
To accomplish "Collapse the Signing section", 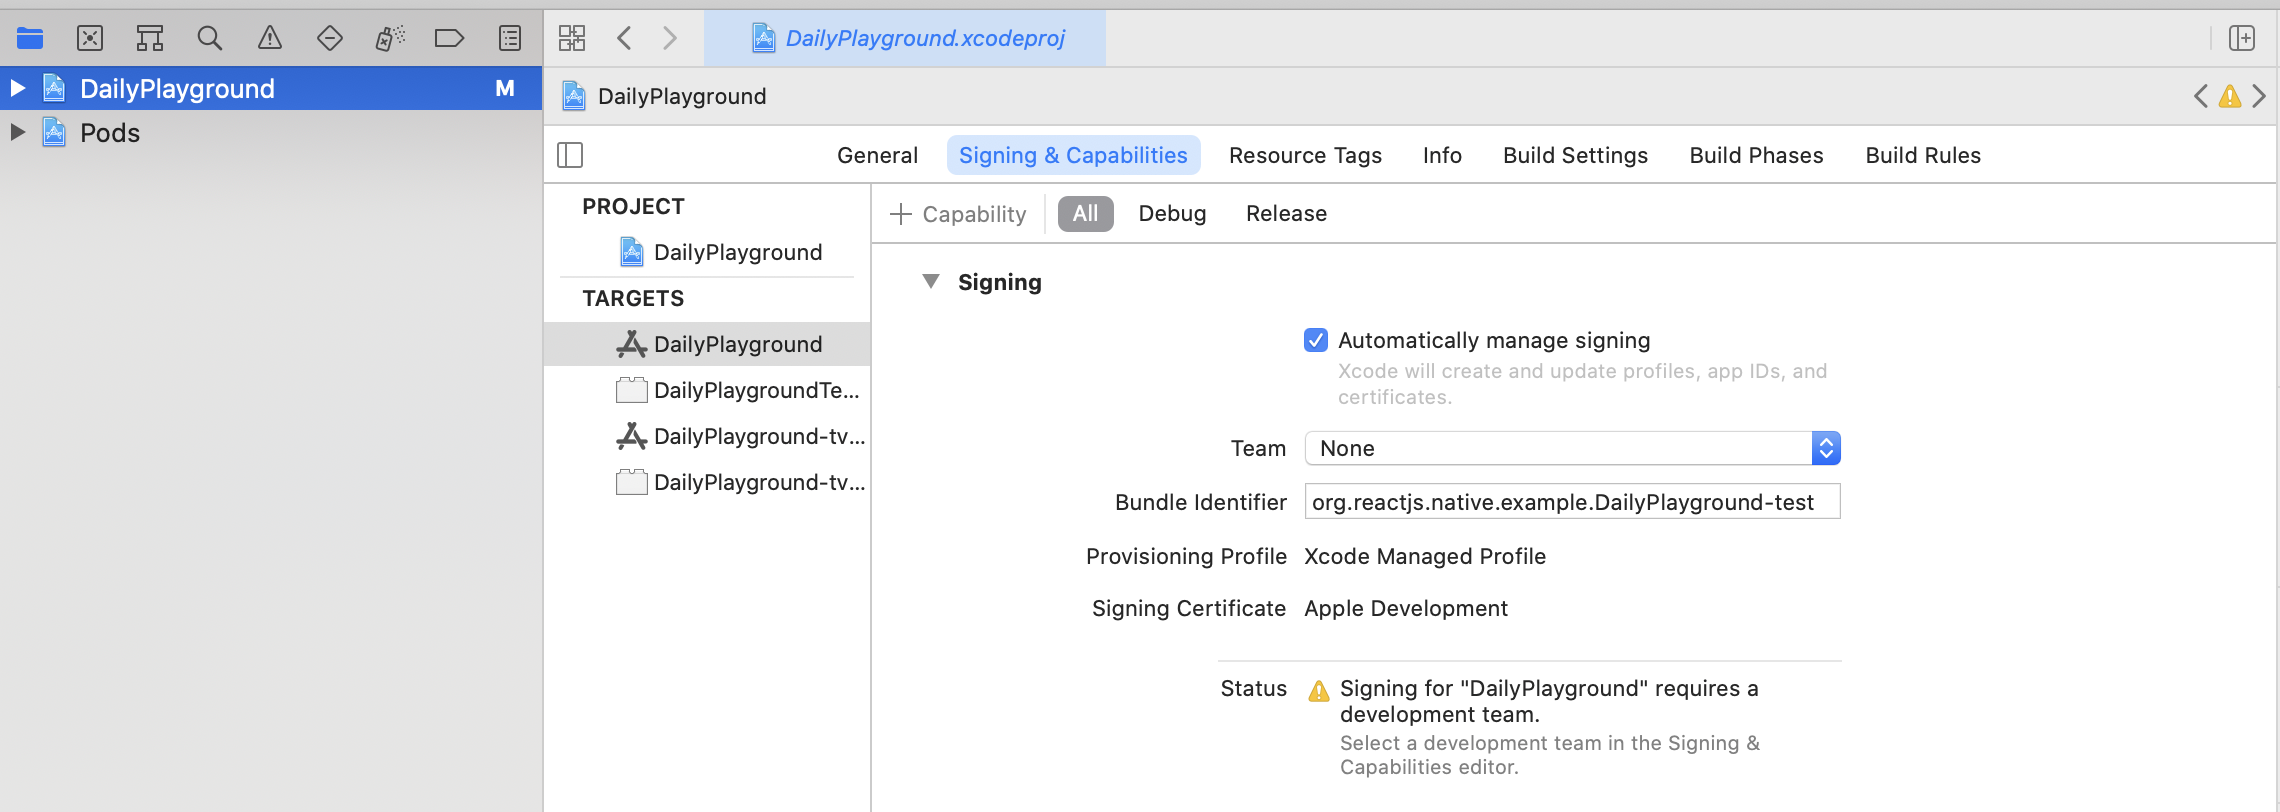I will 931,282.
